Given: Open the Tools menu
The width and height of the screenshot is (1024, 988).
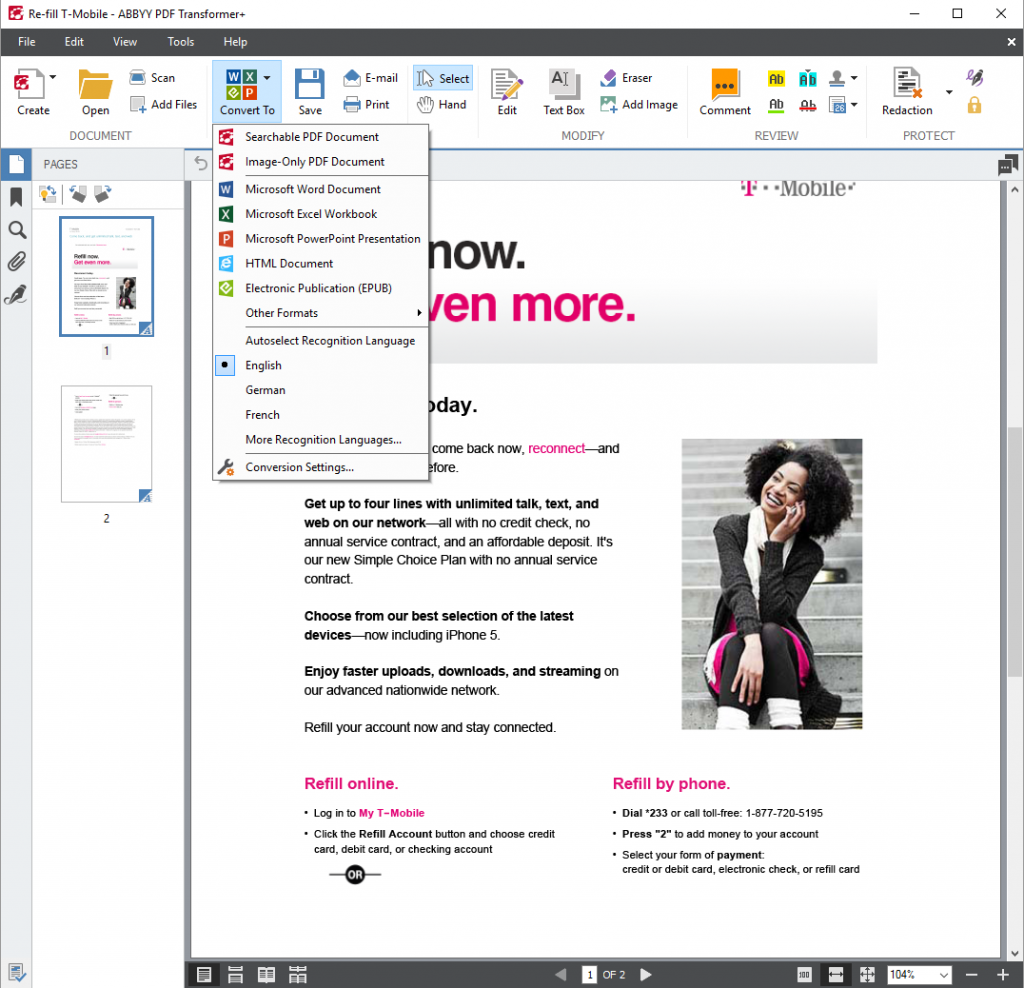Looking at the screenshot, I should click(180, 42).
